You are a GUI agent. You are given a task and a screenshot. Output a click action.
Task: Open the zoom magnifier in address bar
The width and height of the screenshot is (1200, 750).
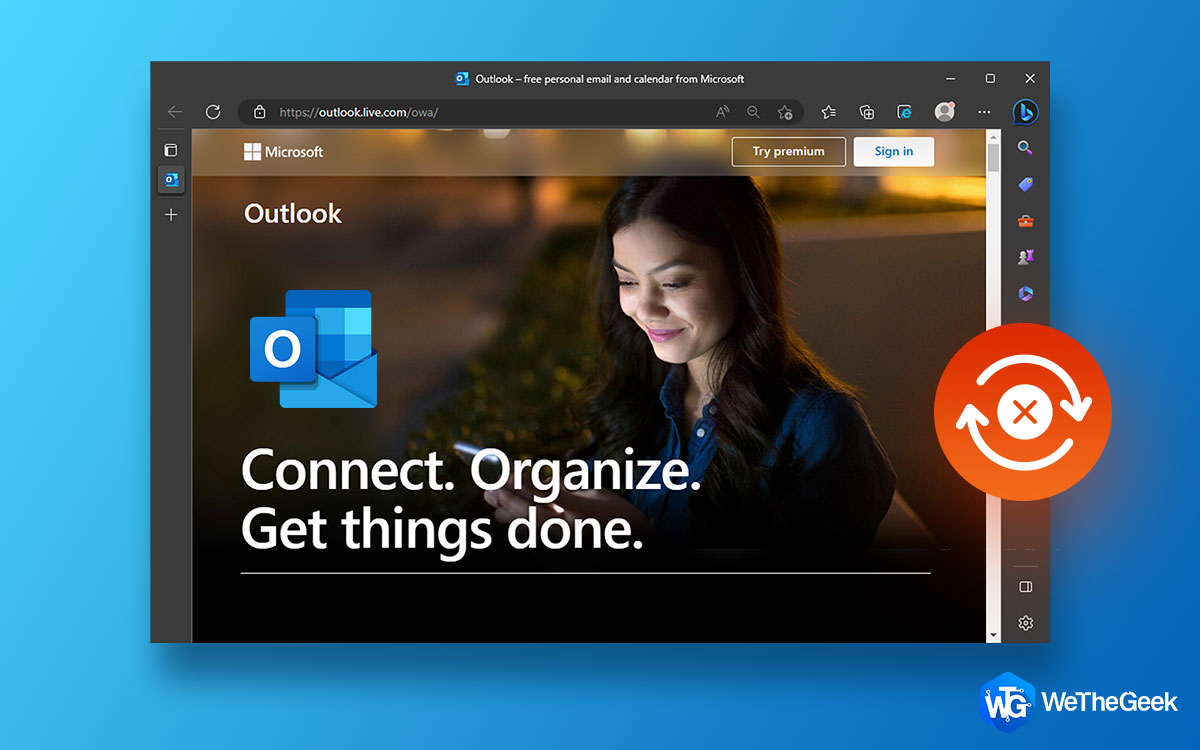coord(753,112)
